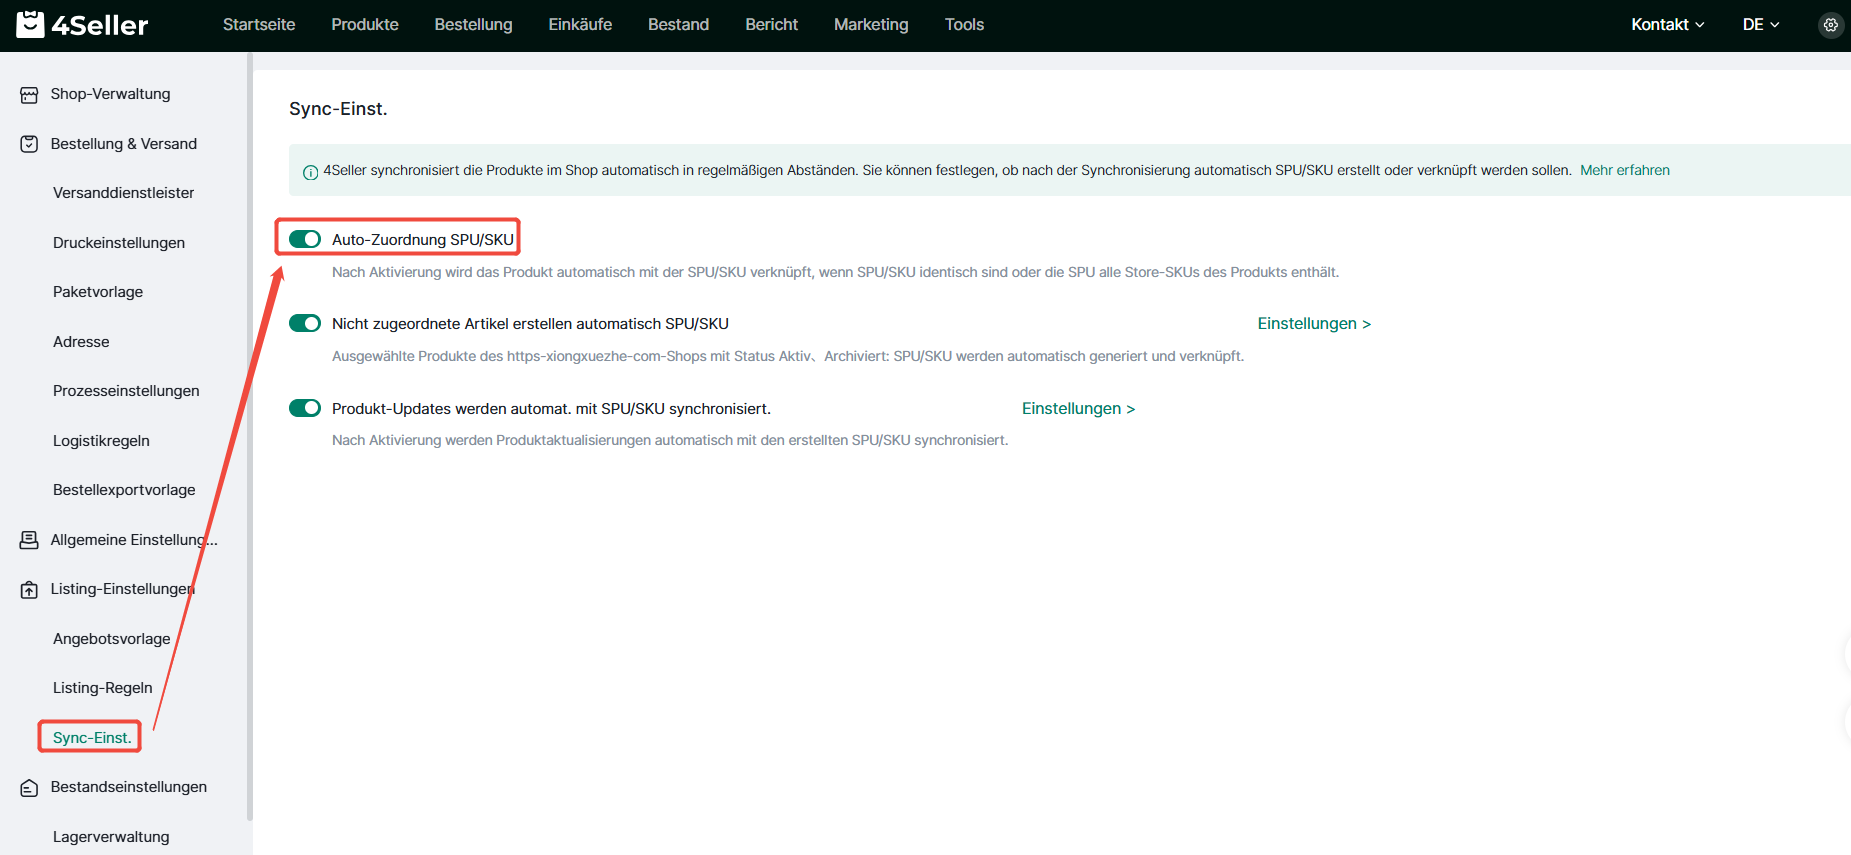Open the Marketing menu

[x=871, y=25]
